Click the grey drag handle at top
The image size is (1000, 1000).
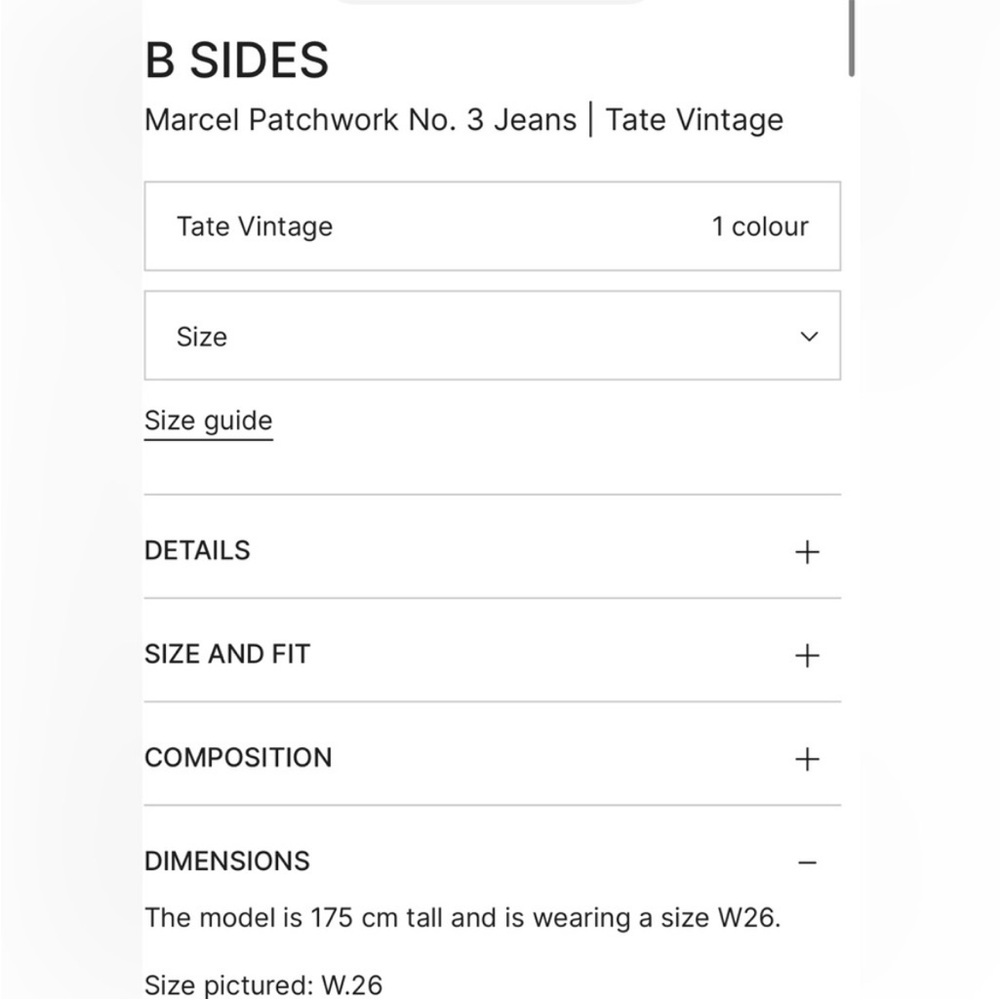click(x=490, y=1)
